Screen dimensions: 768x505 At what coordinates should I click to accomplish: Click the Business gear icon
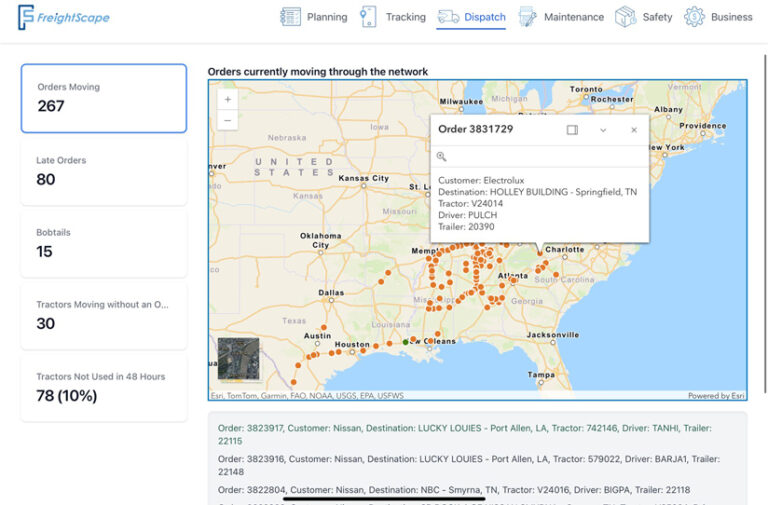[x=695, y=17]
